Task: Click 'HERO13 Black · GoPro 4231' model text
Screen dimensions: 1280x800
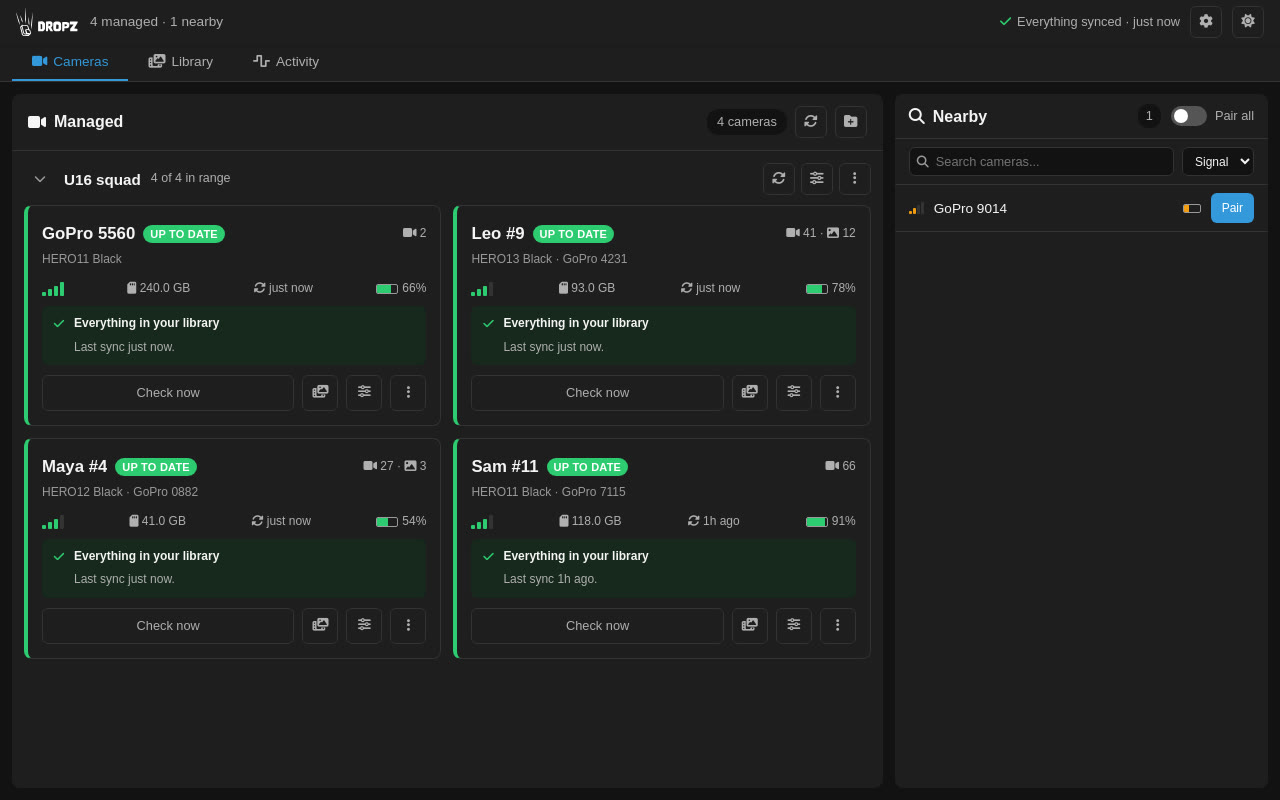Action: click(x=549, y=259)
